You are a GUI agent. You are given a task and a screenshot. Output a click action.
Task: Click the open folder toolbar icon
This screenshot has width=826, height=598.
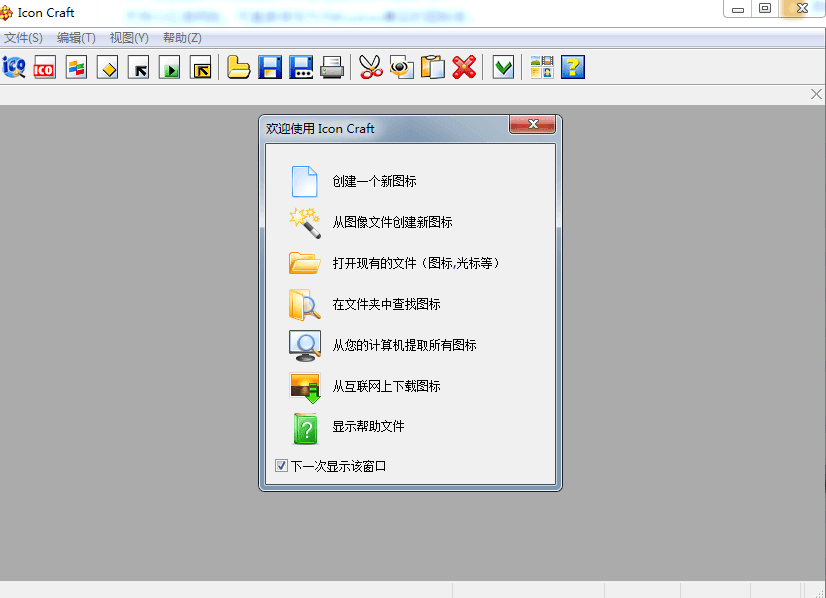[x=239, y=67]
